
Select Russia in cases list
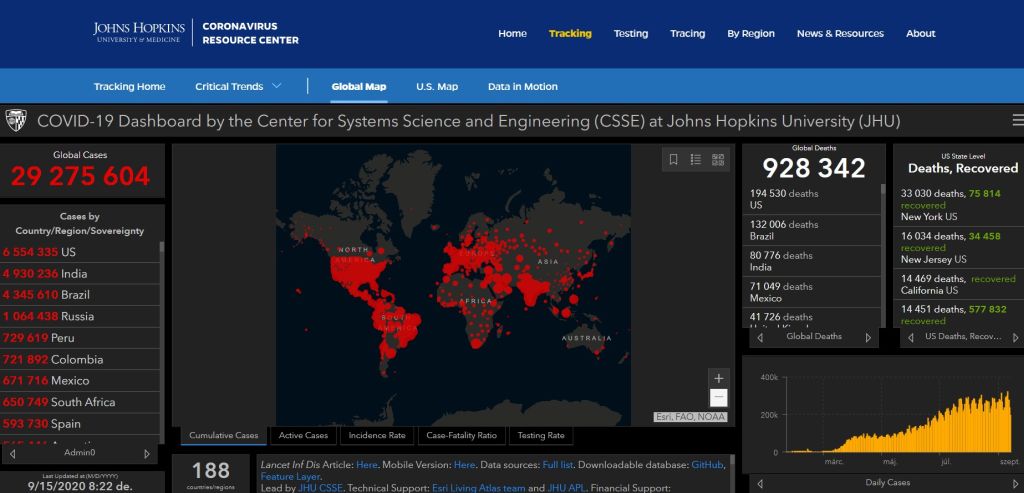(x=80, y=316)
